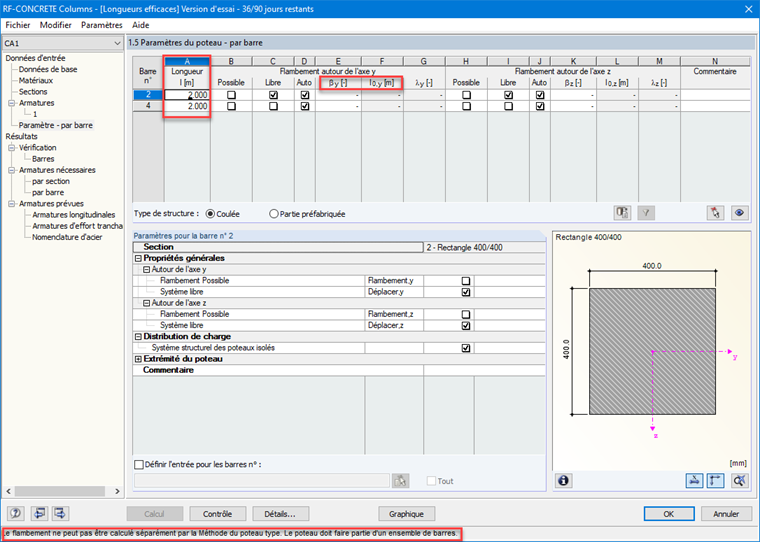This screenshot has height=542, width=760.
Task: Uncheck Auto for z-axis buckling in row 2
Action: point(540,95)
